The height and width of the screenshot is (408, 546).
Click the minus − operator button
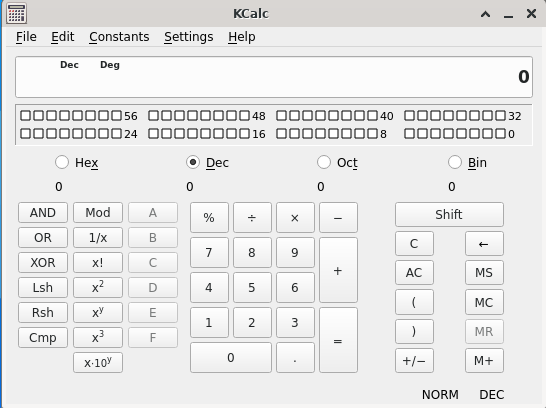(x=338, y=218)
